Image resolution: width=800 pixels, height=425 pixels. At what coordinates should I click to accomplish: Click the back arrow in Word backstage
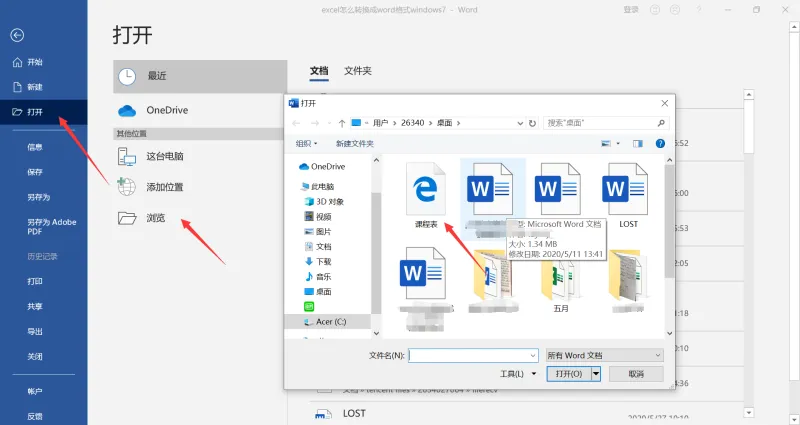pyautogui.click(x=17, y=35)
